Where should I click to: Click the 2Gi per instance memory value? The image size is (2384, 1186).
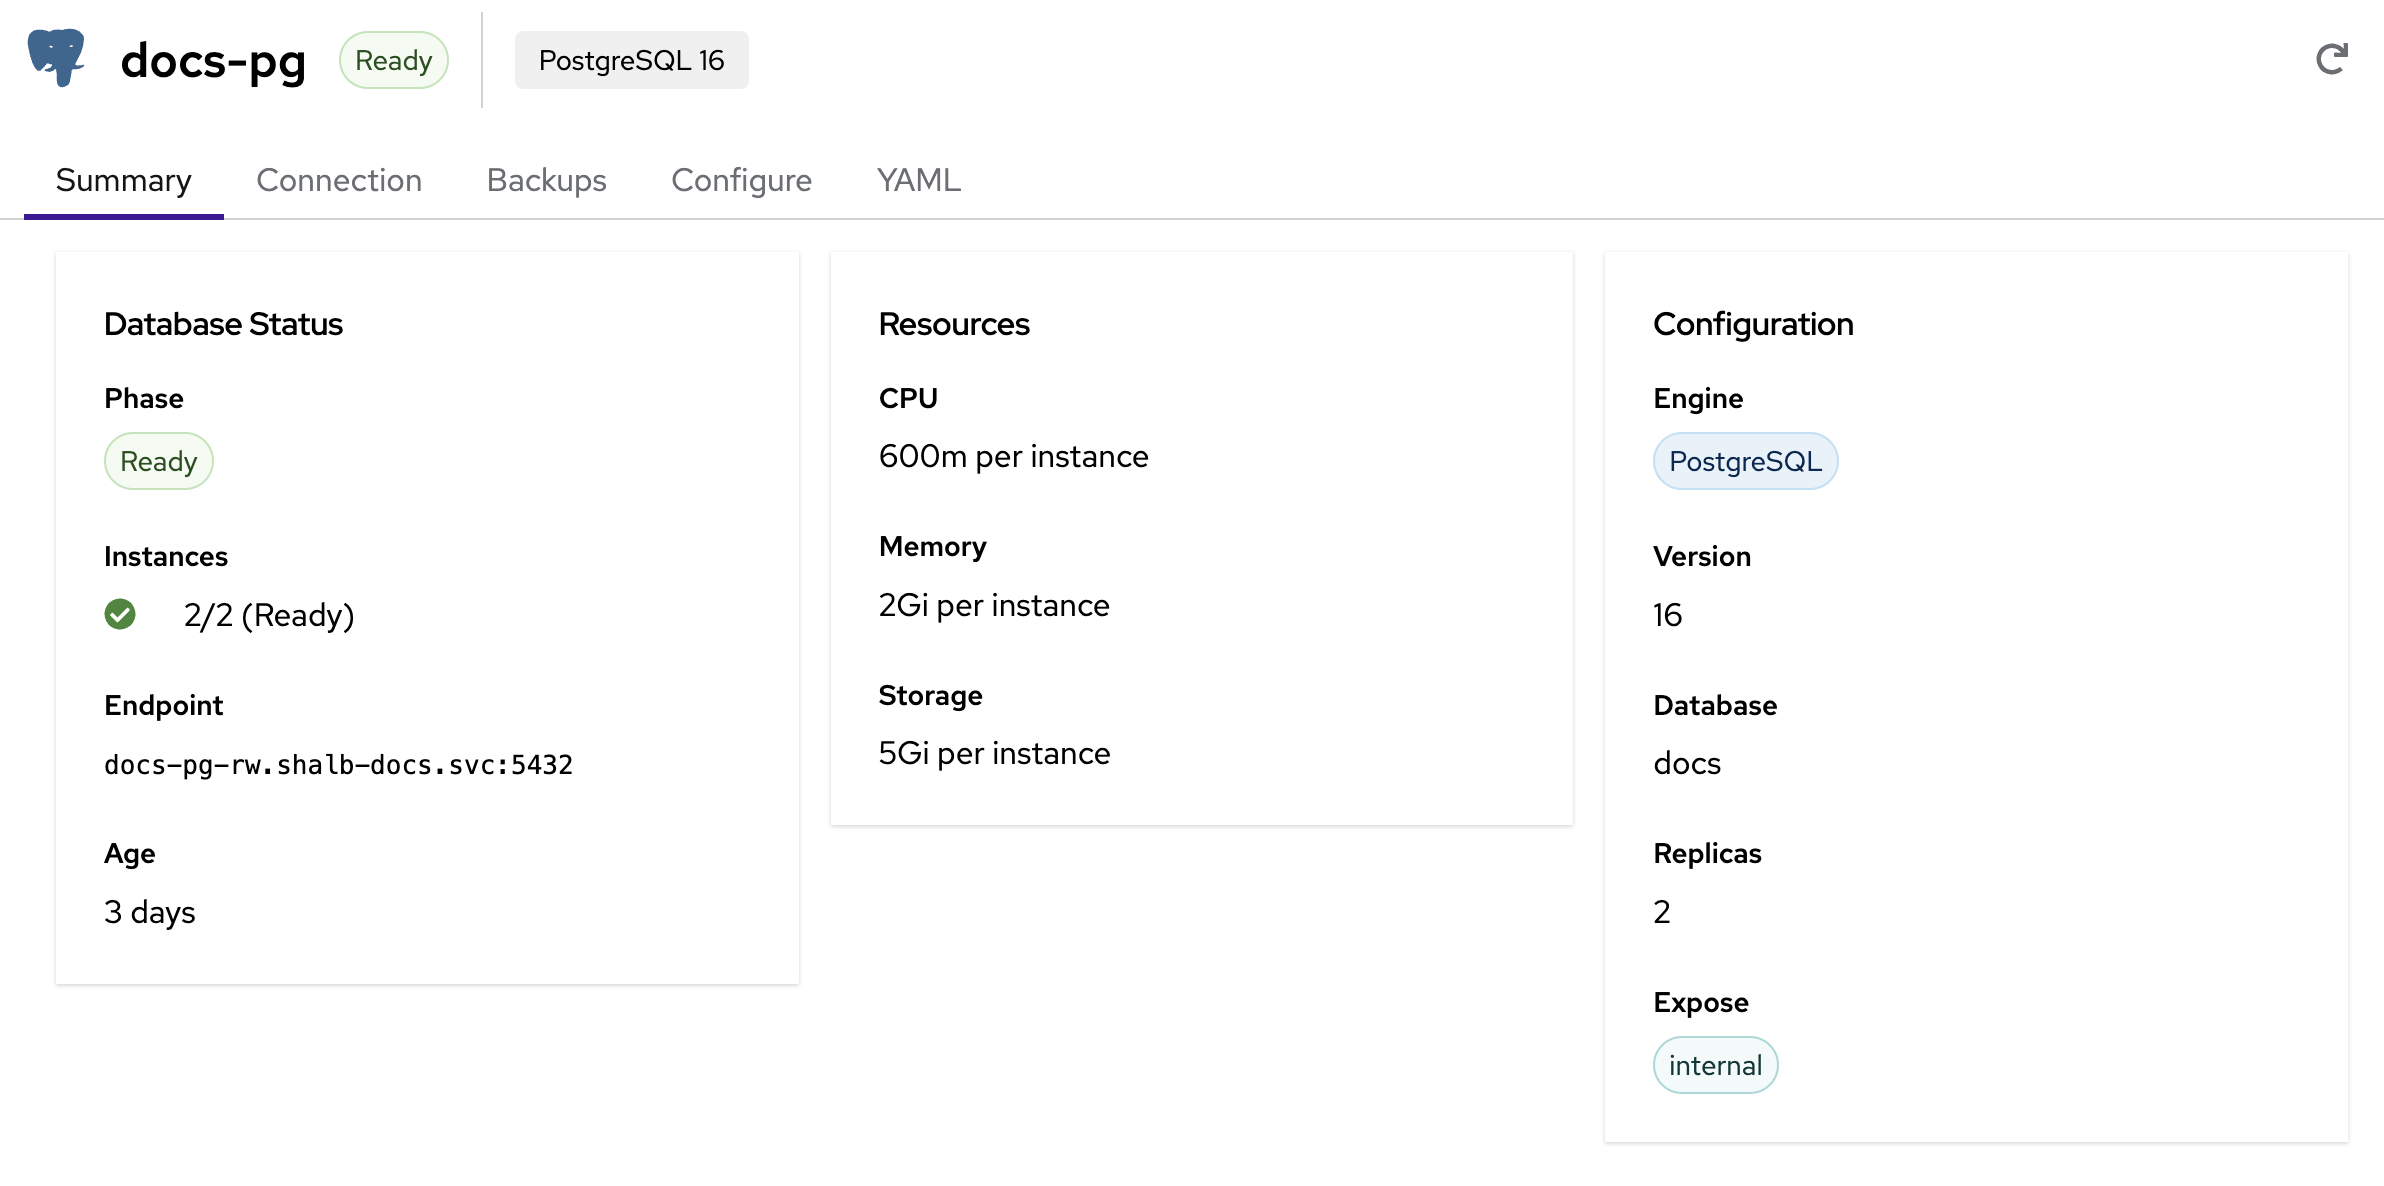click(x=994, y=605)
